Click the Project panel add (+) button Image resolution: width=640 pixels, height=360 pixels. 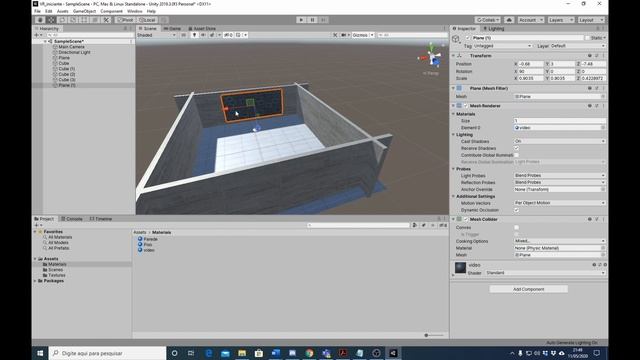[38, 225]
